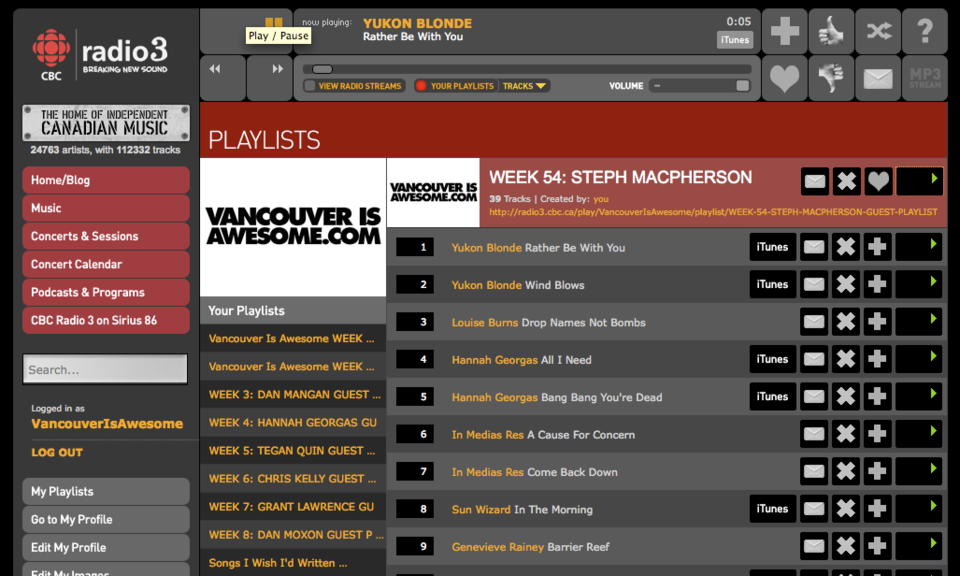Favorite current song with heart icon in player
This screenshot has height=576, width=960.
(x=784, y=78)
